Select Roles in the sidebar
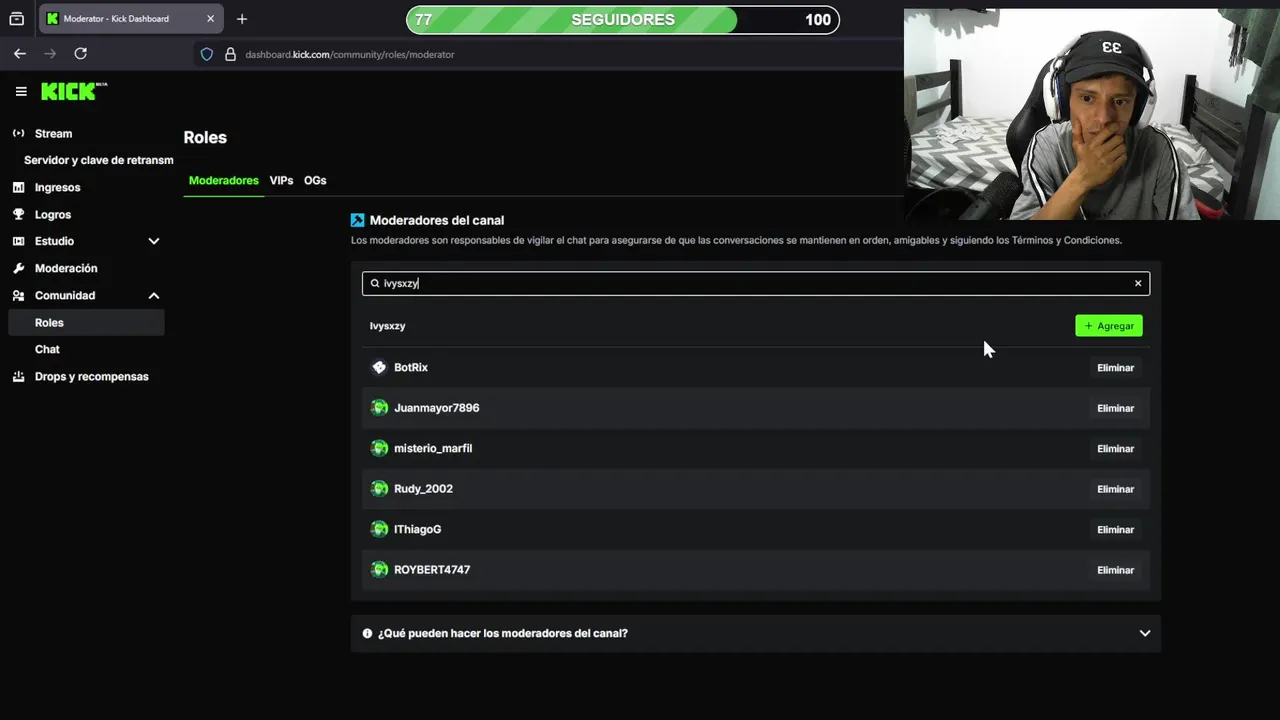 point(86,322)
